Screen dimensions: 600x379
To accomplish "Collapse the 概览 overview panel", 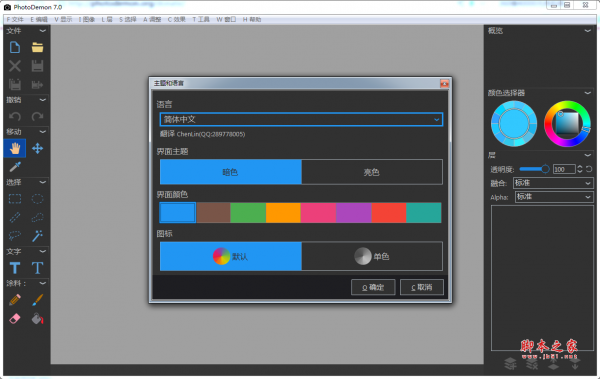I will click(588, 31).
